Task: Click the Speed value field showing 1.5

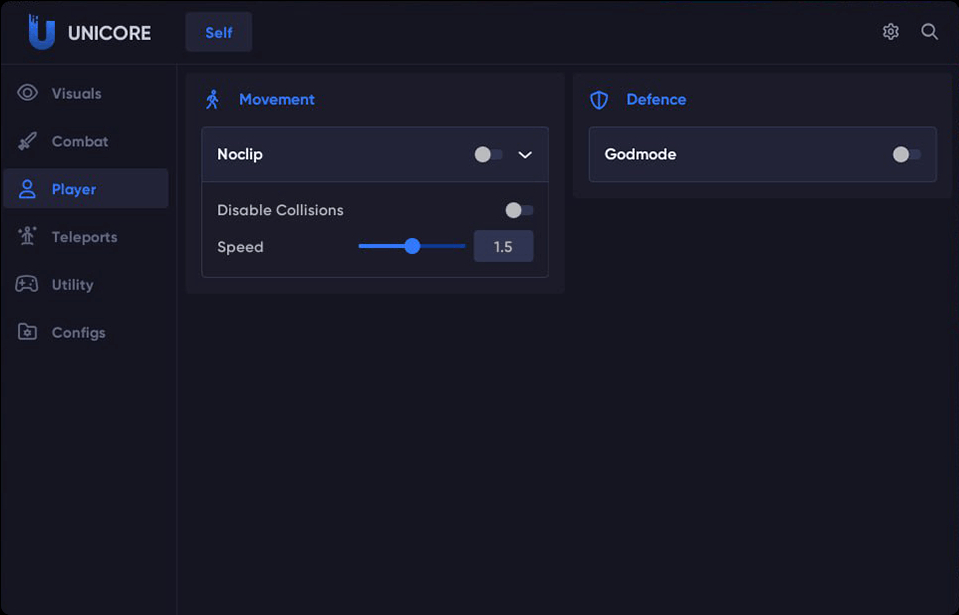Action: (503, 246)
